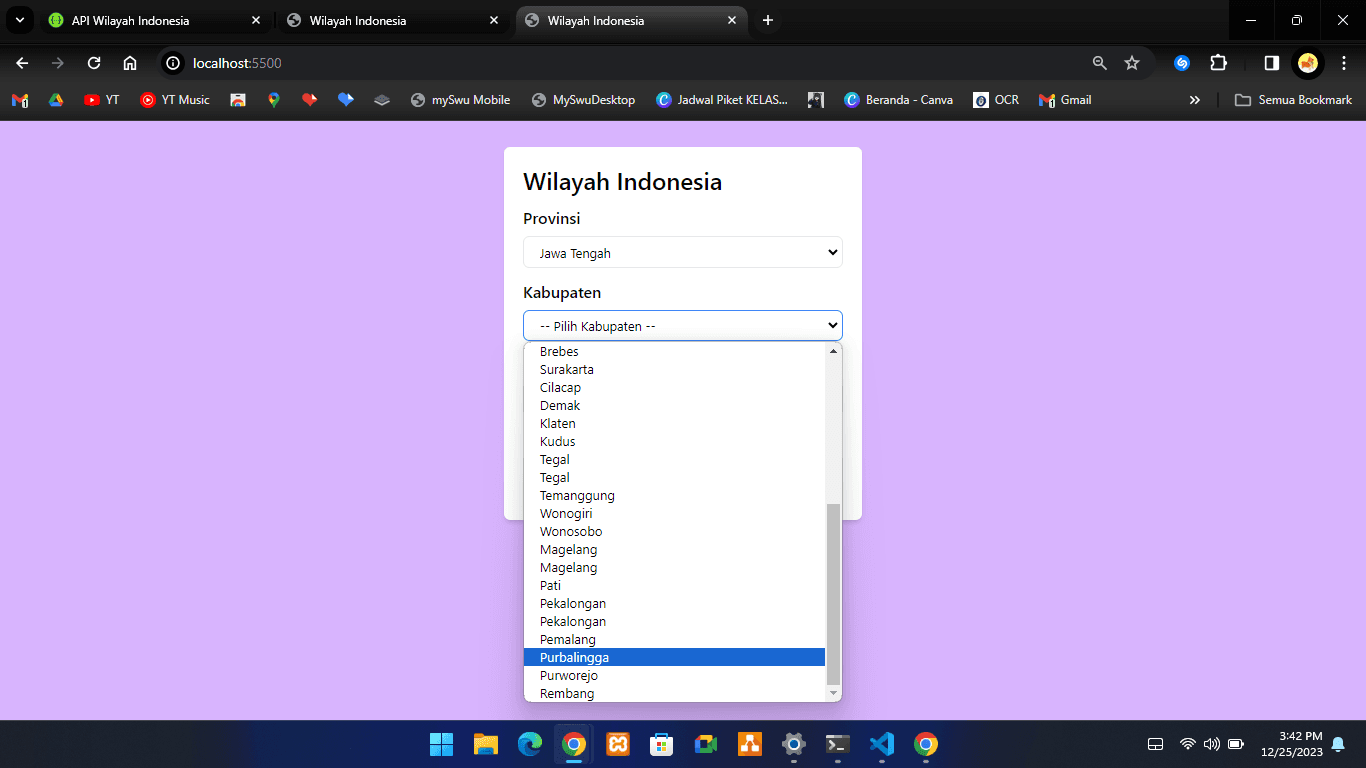Click the zoom magnifier icon in the address bar
Screen dimensions: 1366x768
[1099, 62]
